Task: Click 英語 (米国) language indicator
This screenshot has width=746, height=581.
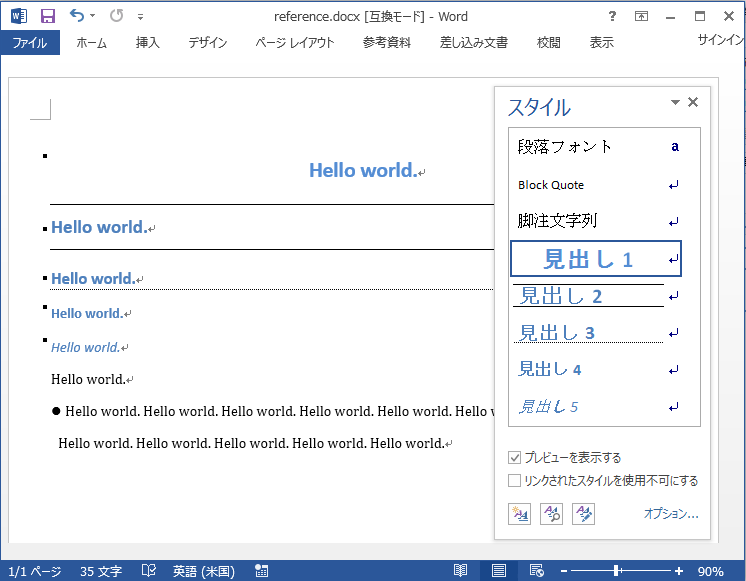Action: point(204,571)
